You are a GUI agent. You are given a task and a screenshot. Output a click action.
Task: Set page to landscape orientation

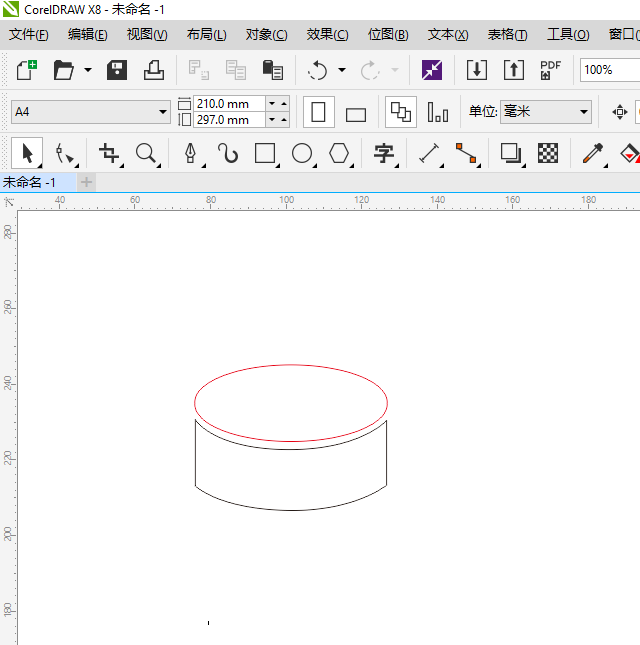click(356, 113)
